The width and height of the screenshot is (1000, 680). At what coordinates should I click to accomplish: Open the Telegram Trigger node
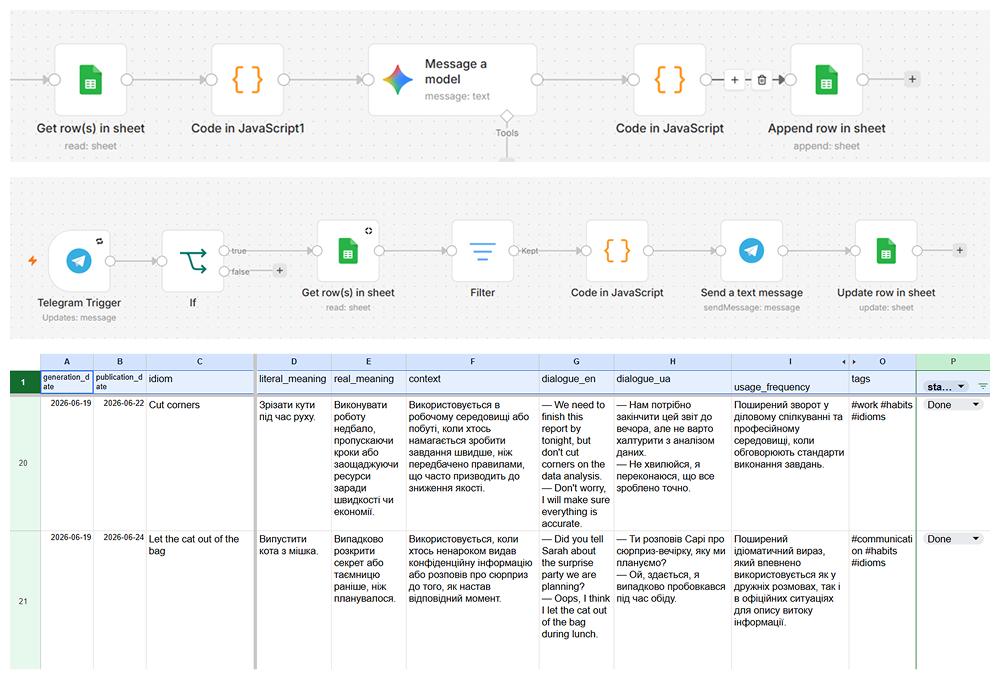[x=79, y=261]
